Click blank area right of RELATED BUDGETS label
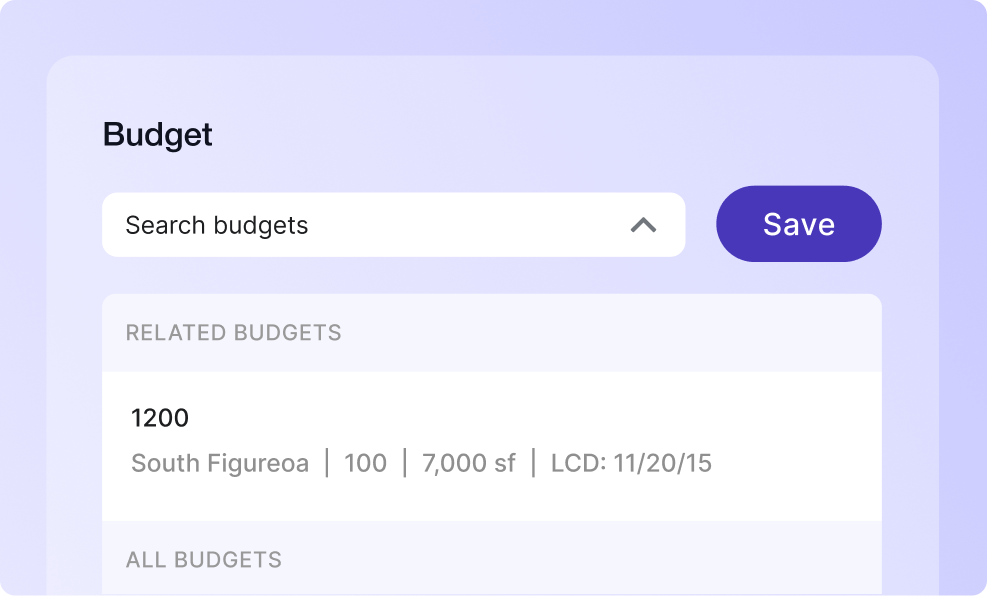987x596 pixels. (x=610, y=333)
